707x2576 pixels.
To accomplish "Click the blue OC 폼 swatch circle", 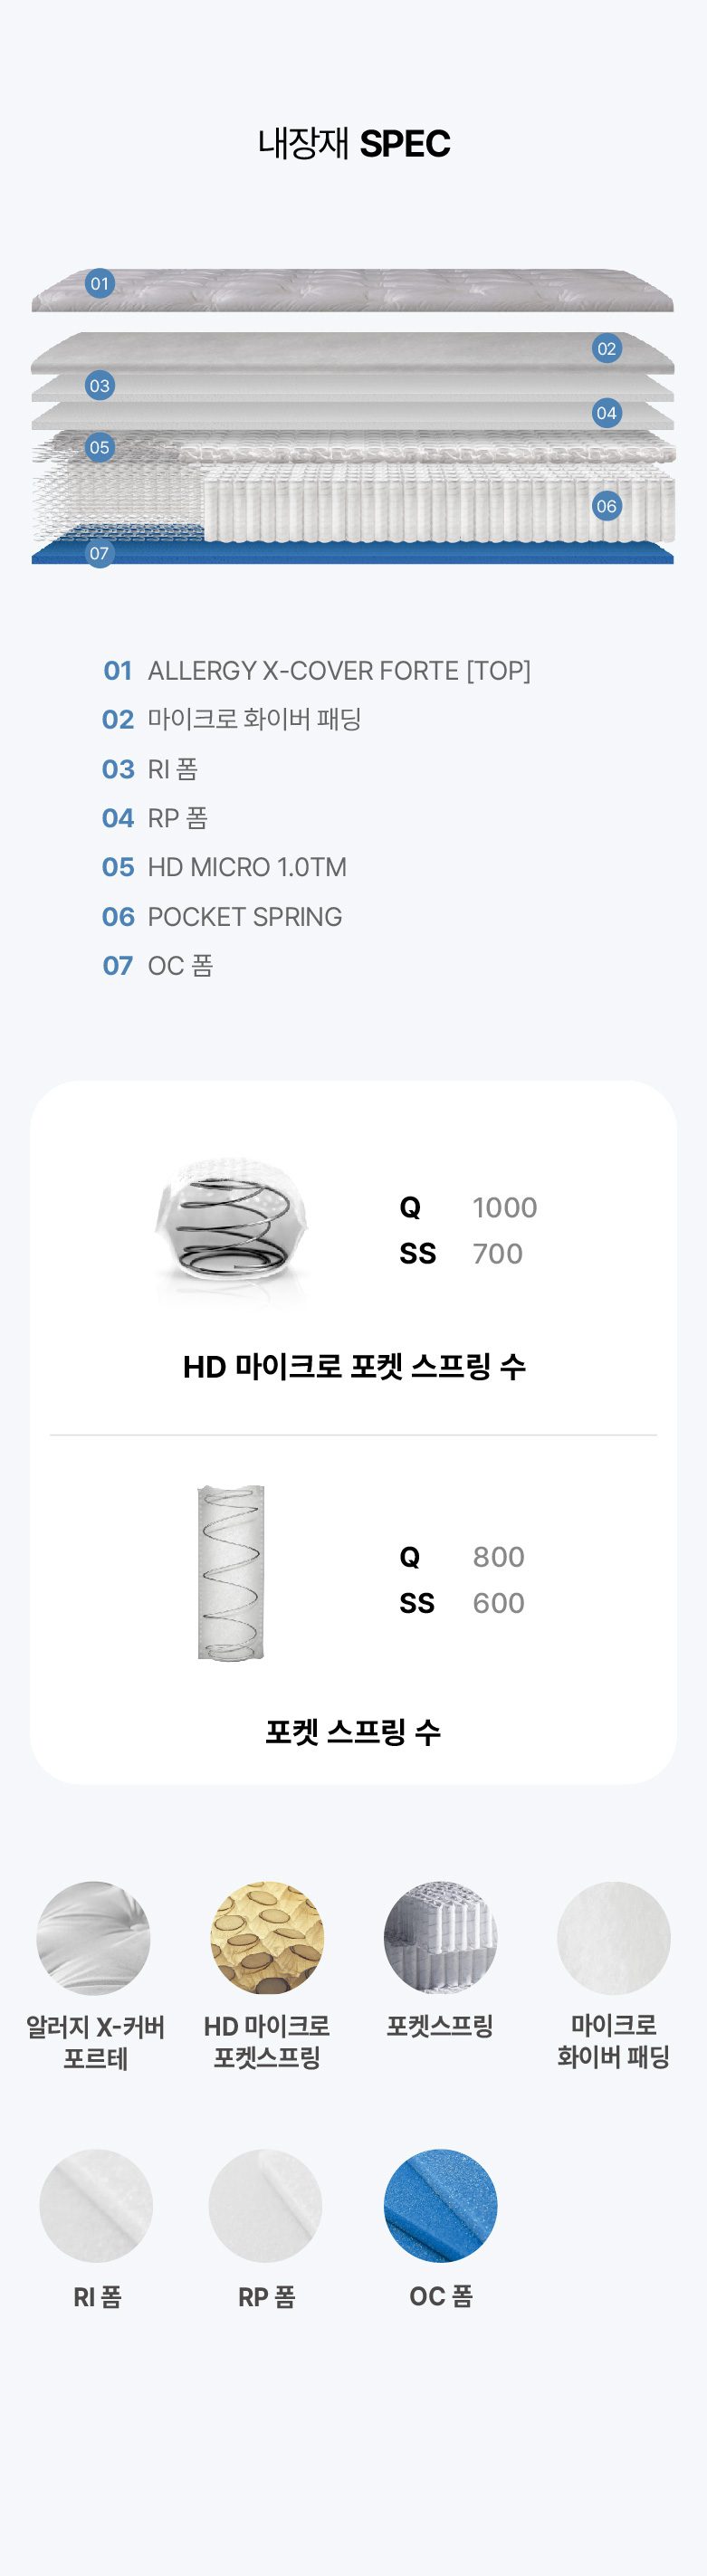I will (440, 2206).
